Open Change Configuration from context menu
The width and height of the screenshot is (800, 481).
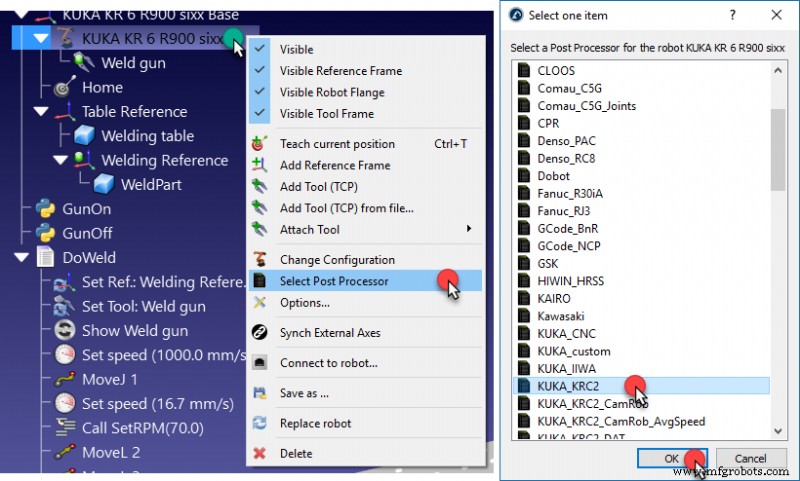(x=336, y=260)
